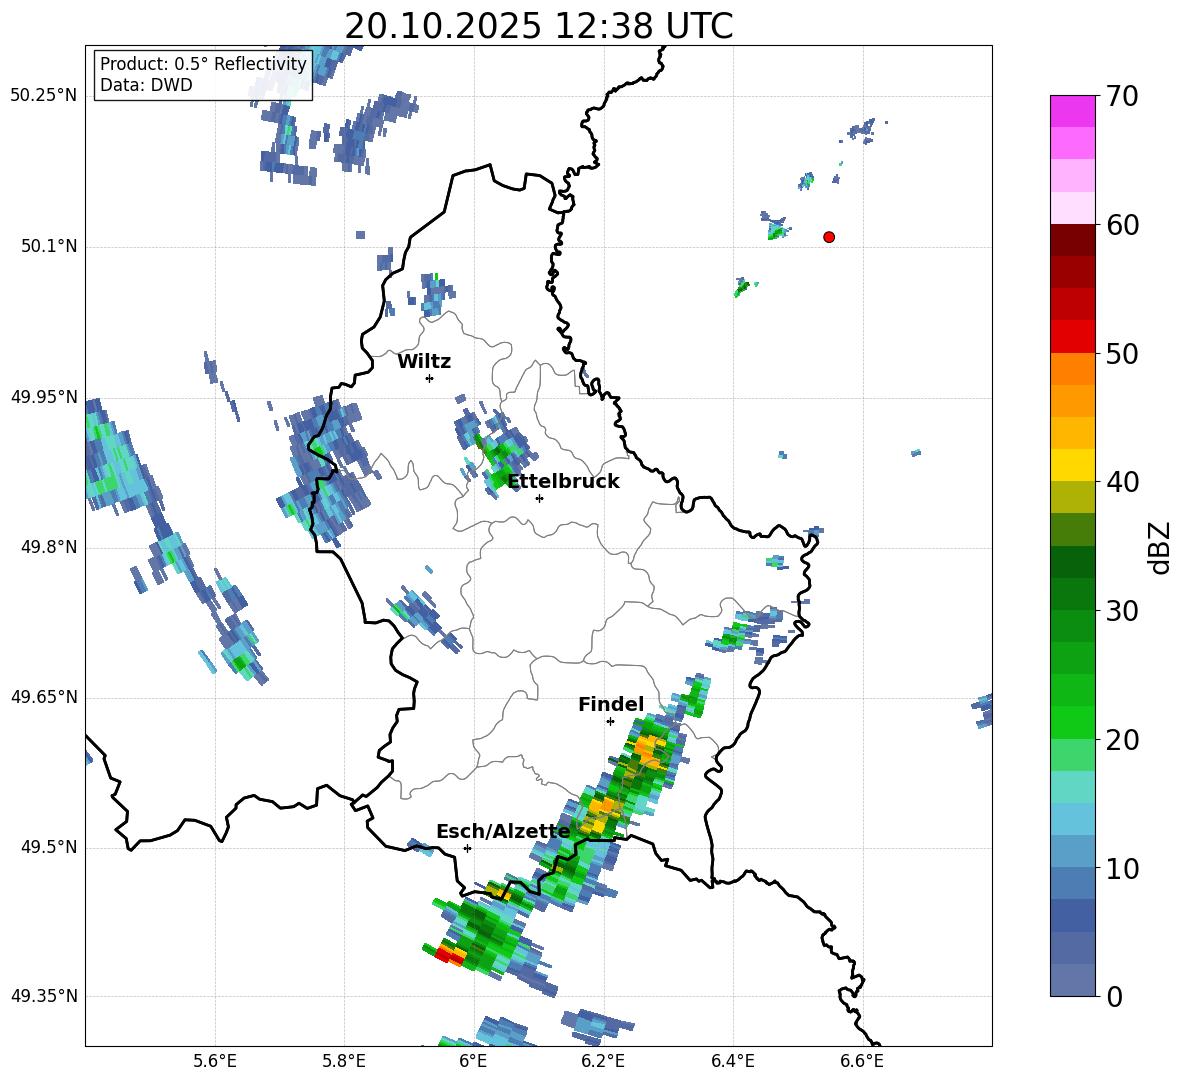Click the 5.6°E longitude tick label
The image size is (1184, 1081).
(x=215, y=1061)
